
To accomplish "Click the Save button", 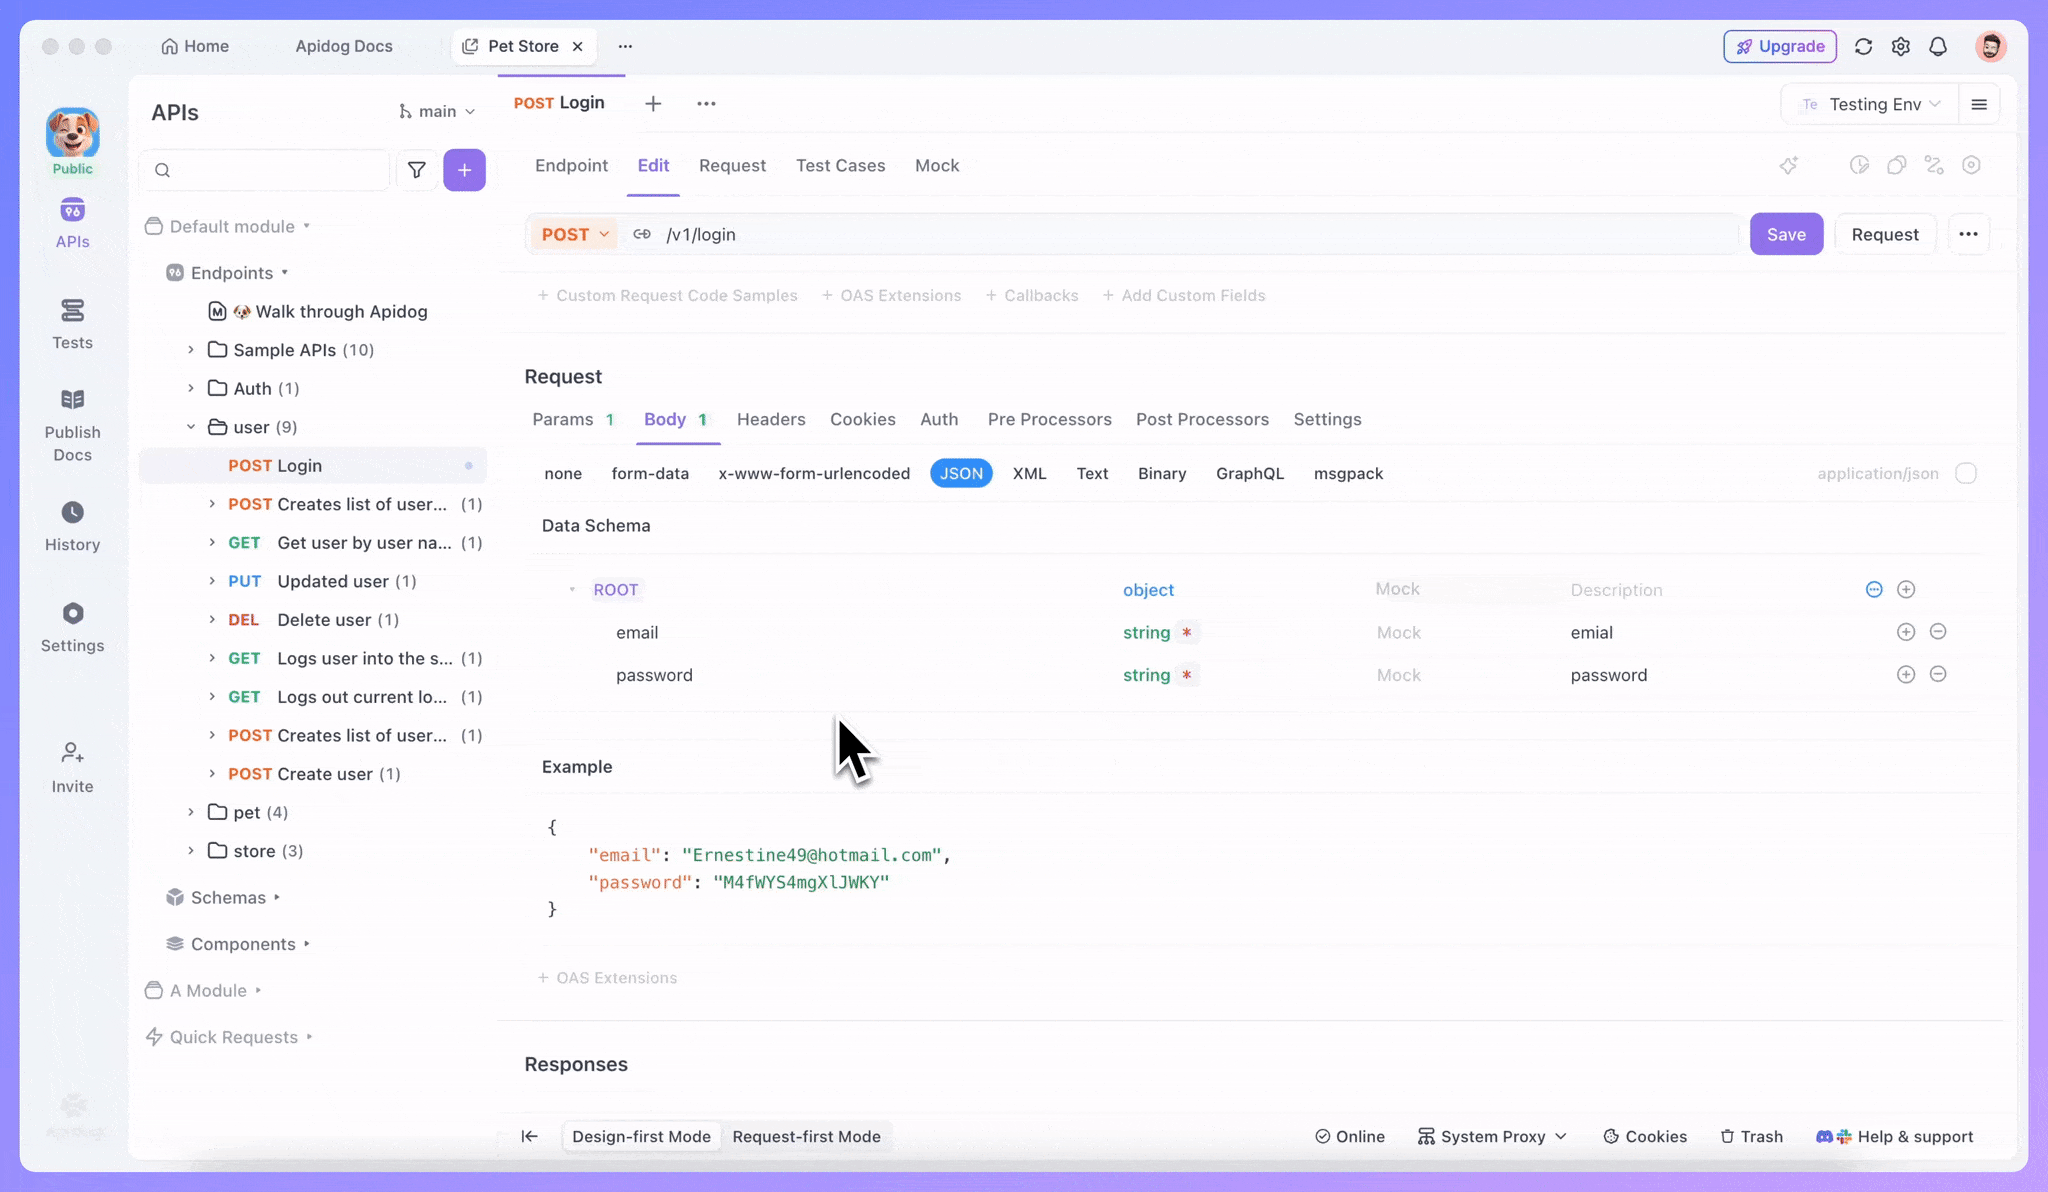I will pyautogui.click(x=1786, y=234).
